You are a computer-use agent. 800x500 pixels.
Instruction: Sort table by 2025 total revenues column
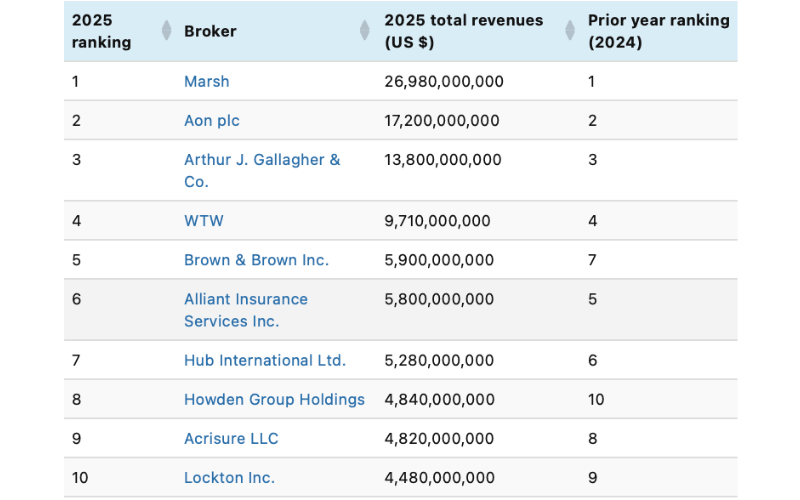pyautogui.click(x=570, y=31)
